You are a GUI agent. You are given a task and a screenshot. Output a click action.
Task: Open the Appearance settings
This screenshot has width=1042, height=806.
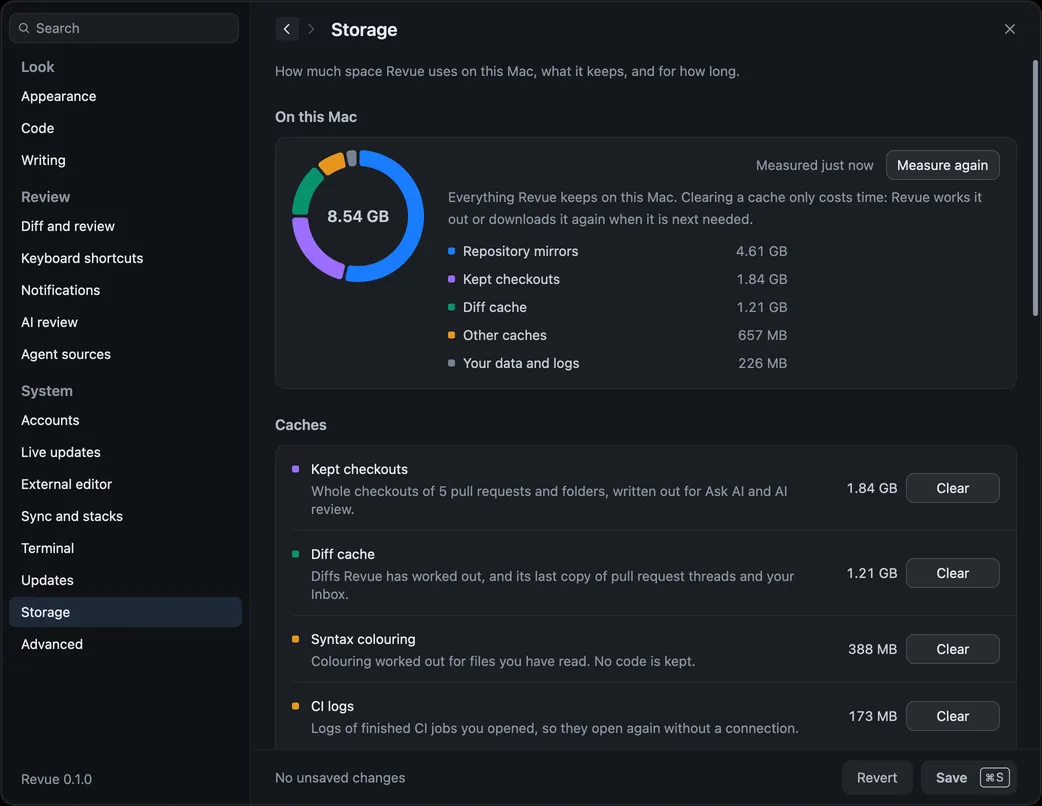(x=125, y=96)
